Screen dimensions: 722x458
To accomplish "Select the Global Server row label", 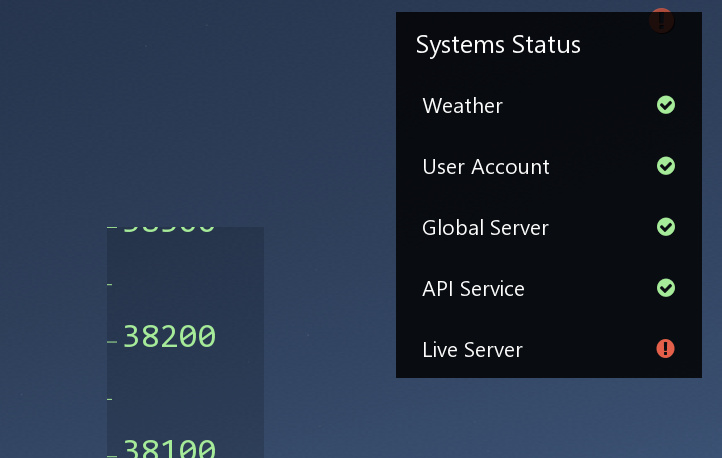I will [x=485, y=228].
